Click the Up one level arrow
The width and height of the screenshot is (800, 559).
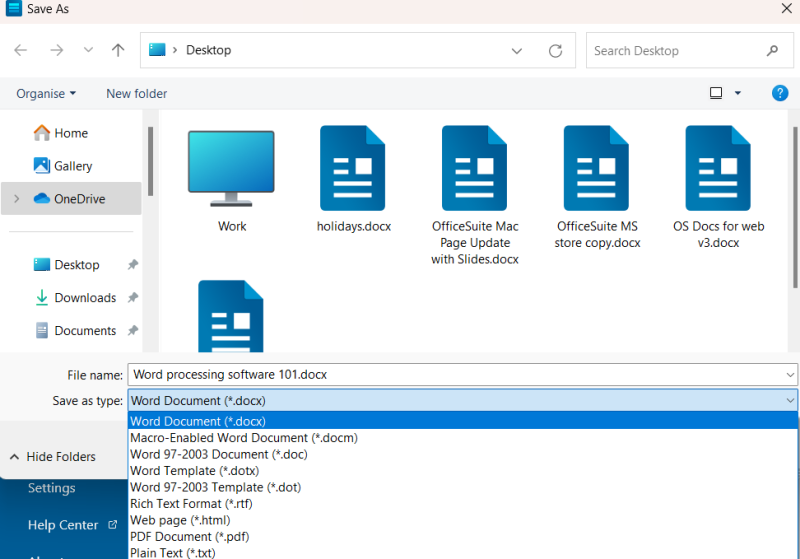tap(118, 50)
